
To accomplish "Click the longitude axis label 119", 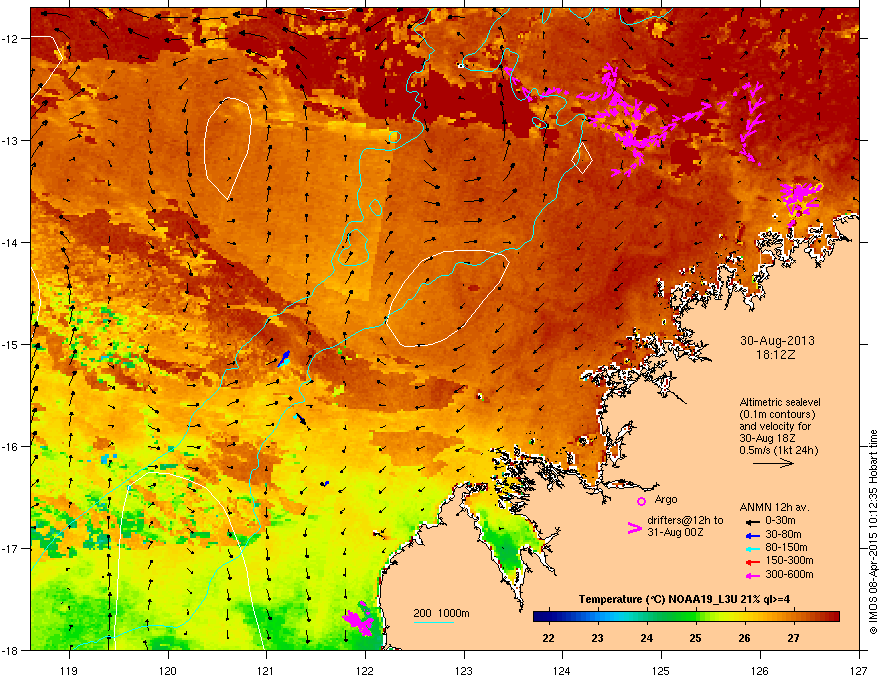I will pos(69,670).
